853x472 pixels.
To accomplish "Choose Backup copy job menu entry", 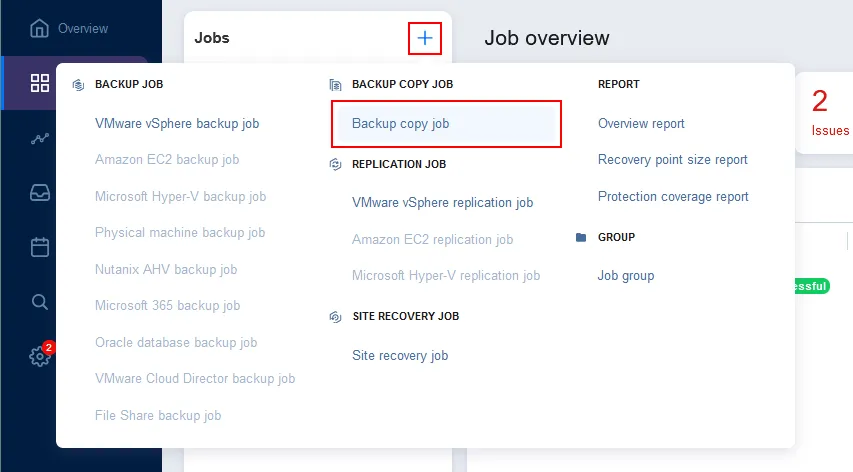I will (400, 124).
